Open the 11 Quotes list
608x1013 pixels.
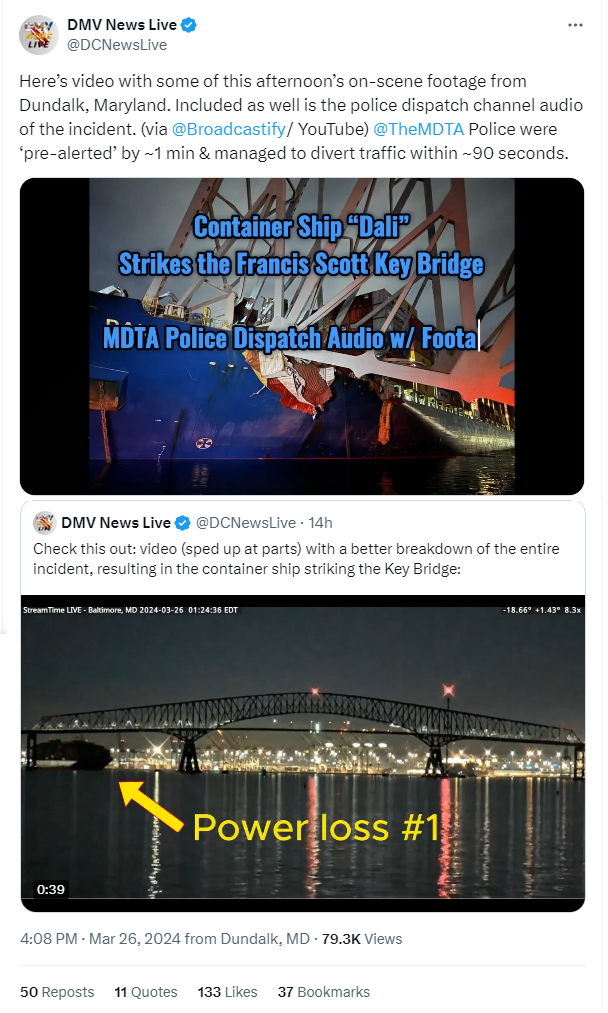click(x=146, y=992)
